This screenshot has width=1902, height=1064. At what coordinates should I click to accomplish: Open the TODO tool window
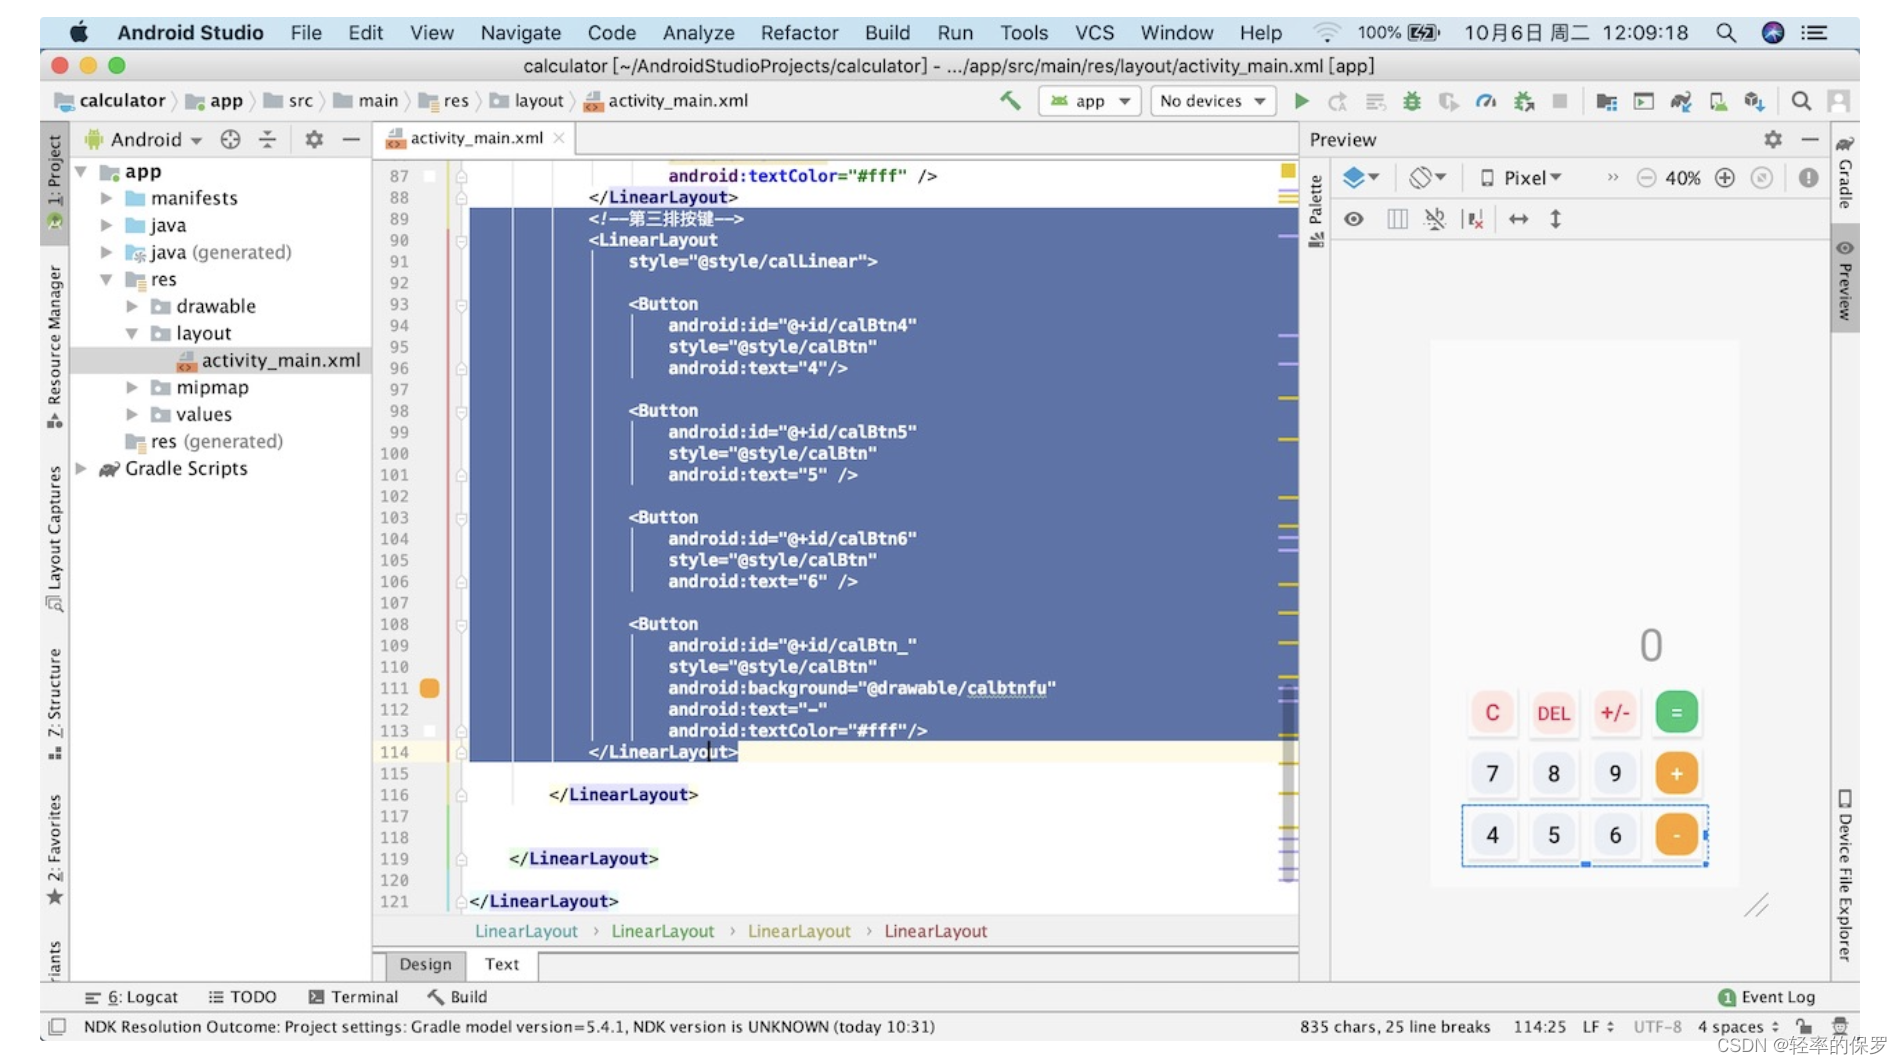[242, 997]
